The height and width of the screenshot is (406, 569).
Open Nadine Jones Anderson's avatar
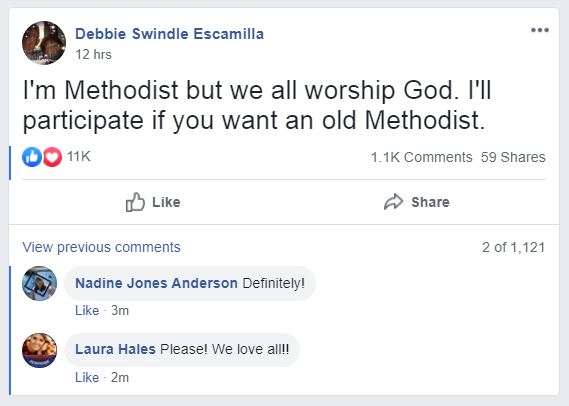pos(40,283)
